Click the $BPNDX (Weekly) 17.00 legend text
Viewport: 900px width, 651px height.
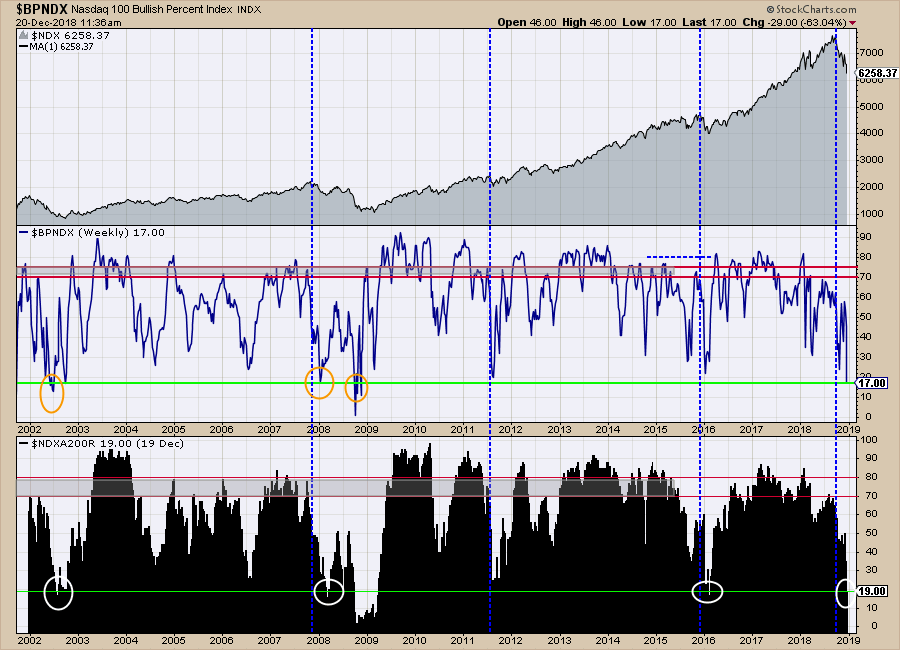coord(98,232)
